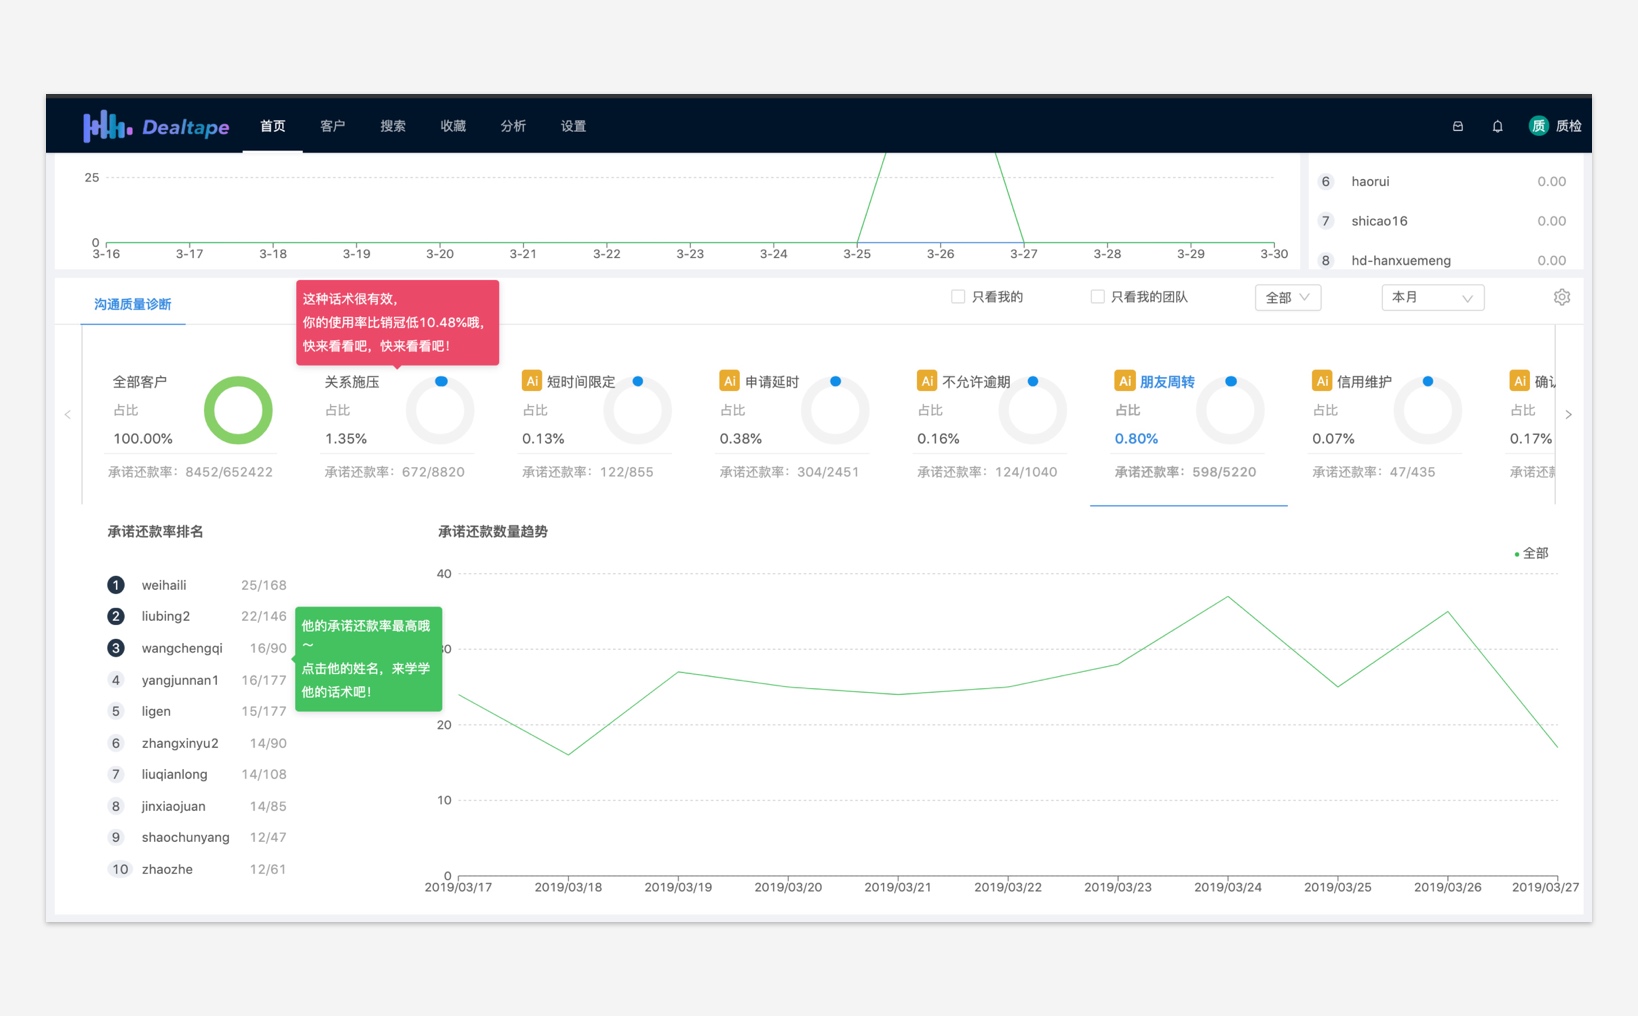This screenshot has width=1638, height=1016.
Task: Click the green user avatar icon
Action: pos(1538,126)
